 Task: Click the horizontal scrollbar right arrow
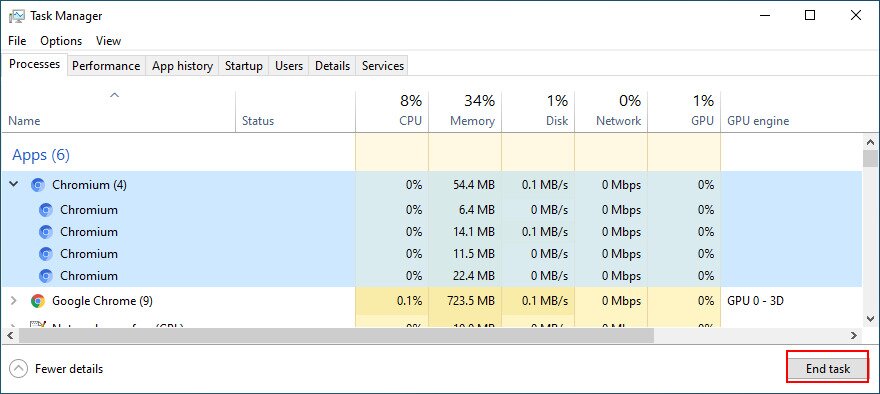pos(854,336)
